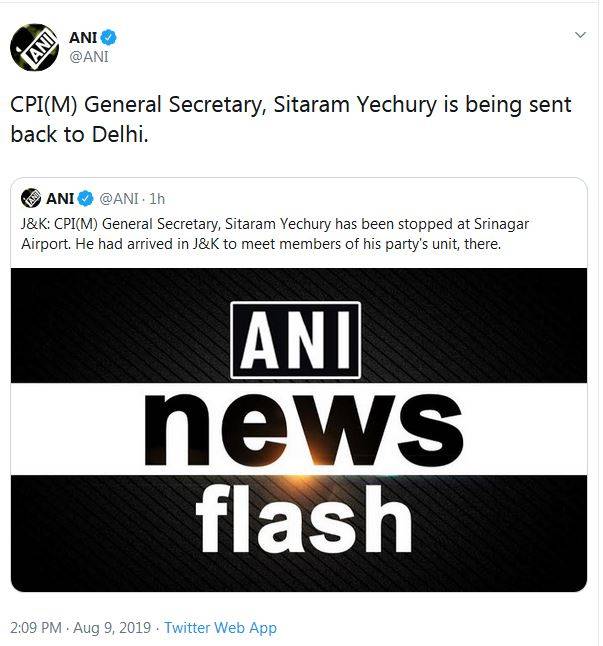Click the main tweet text about Yechury sent back
The height and width of the screenshot is (646, 603).
coord(290,119)
